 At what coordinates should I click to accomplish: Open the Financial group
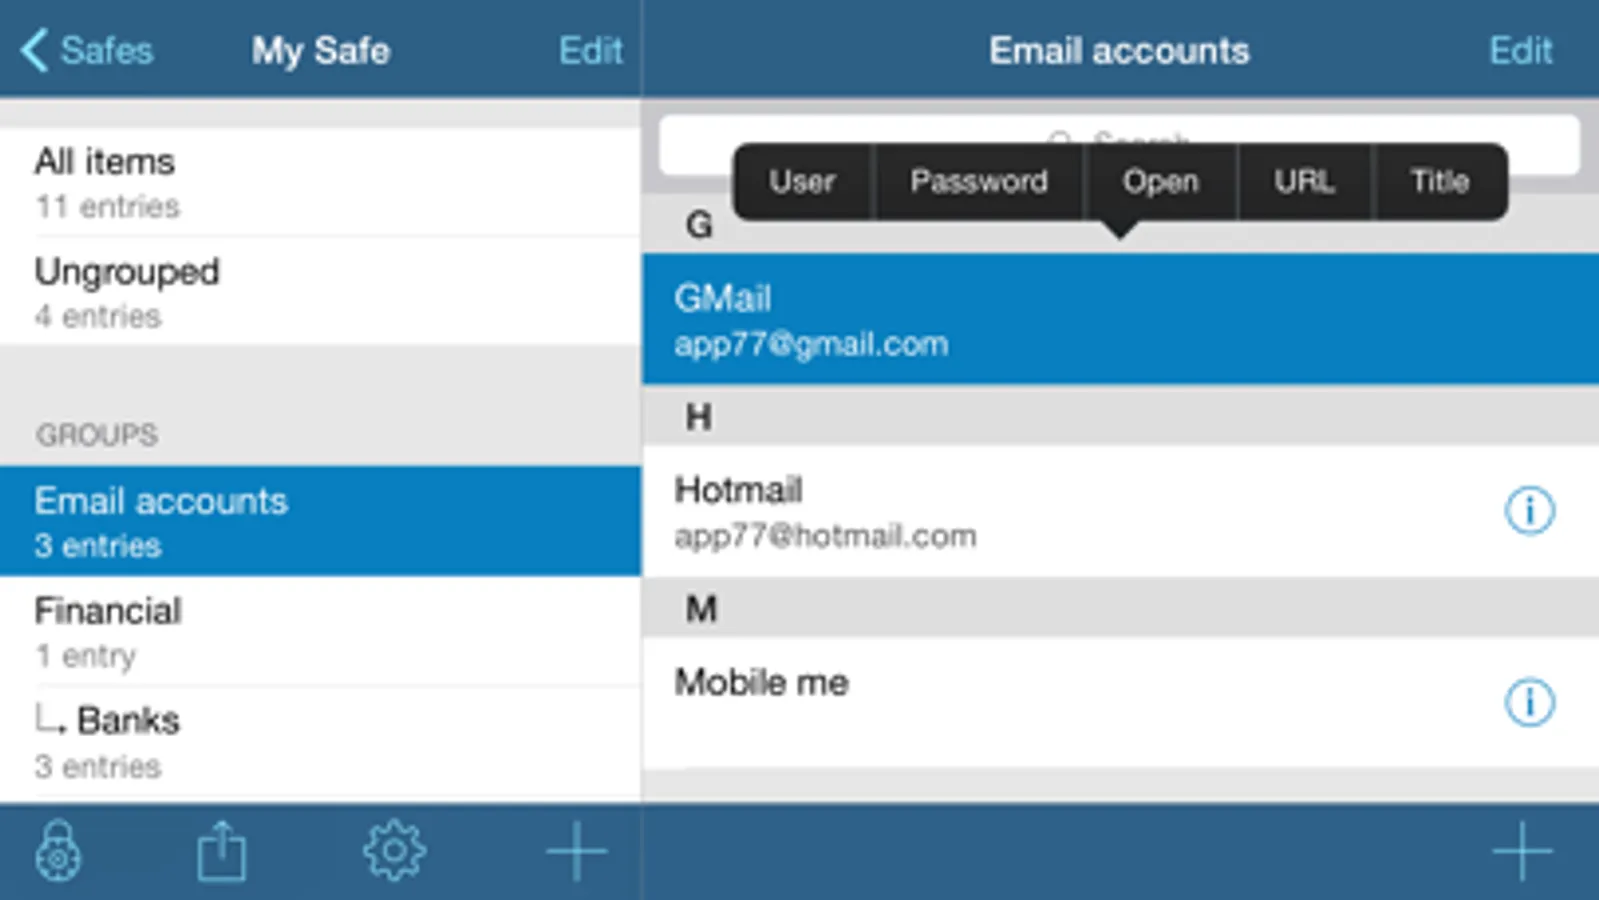pyautogui.click(x=320, y=631)
